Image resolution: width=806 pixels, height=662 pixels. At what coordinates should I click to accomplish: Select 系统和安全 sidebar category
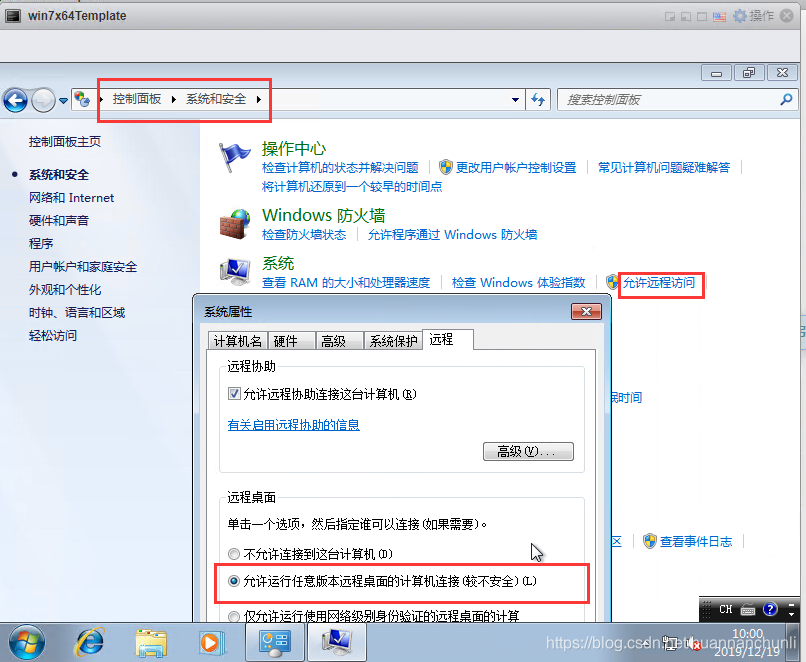[59, 175]
